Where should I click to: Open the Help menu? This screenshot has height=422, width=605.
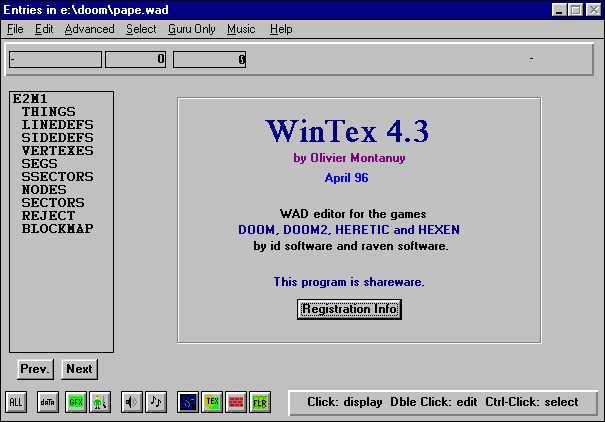point(281,29)
